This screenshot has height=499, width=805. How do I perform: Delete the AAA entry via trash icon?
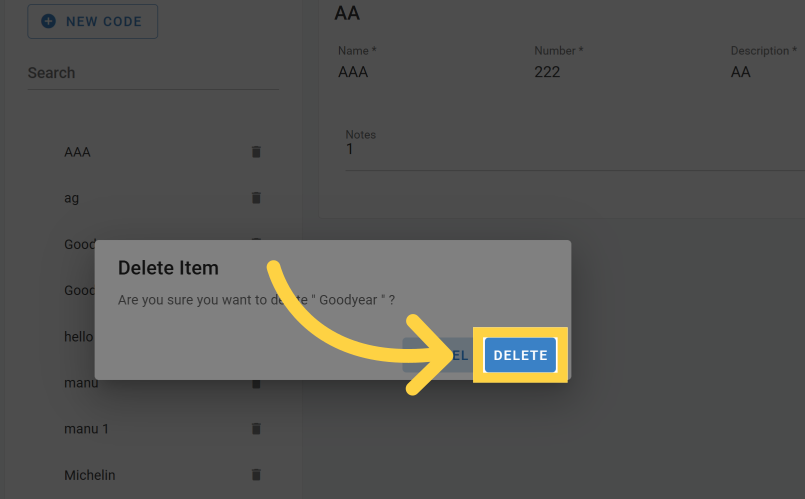(x=255, y=152)
